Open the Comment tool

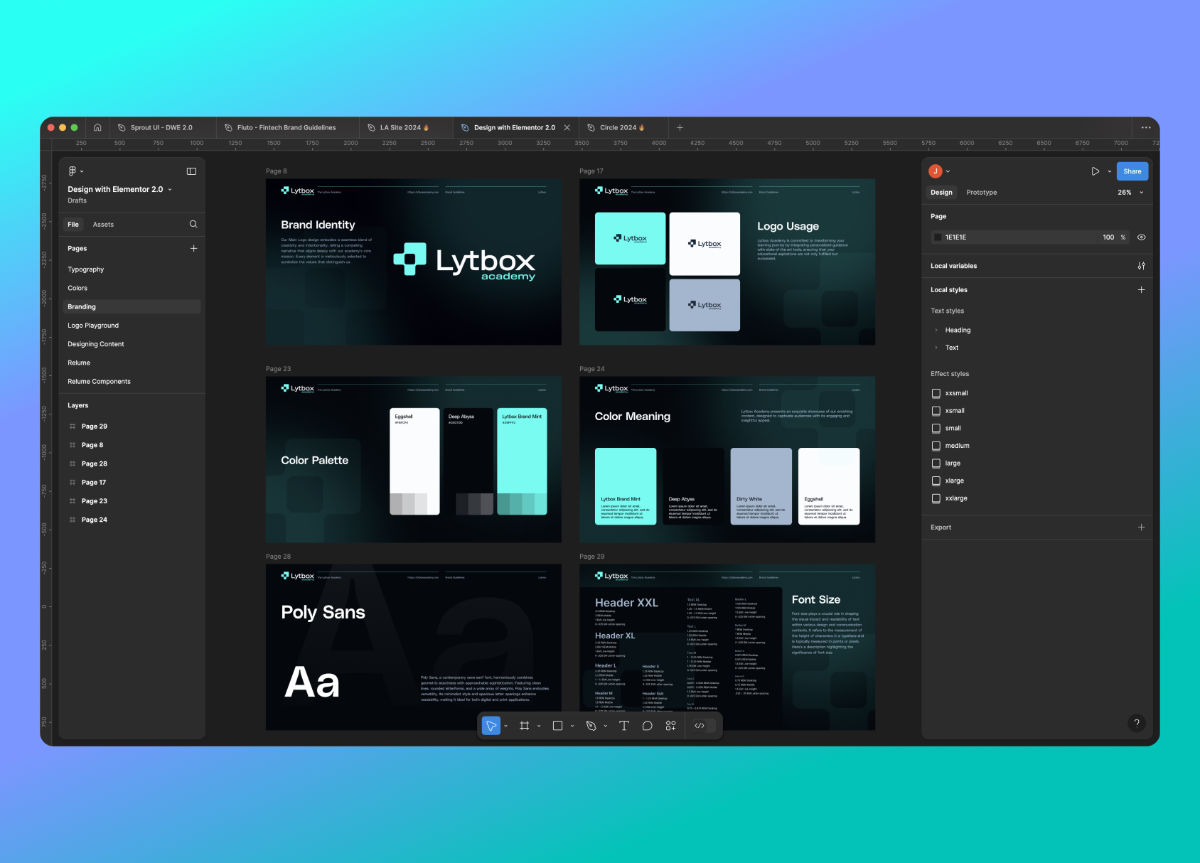(648, 725)
